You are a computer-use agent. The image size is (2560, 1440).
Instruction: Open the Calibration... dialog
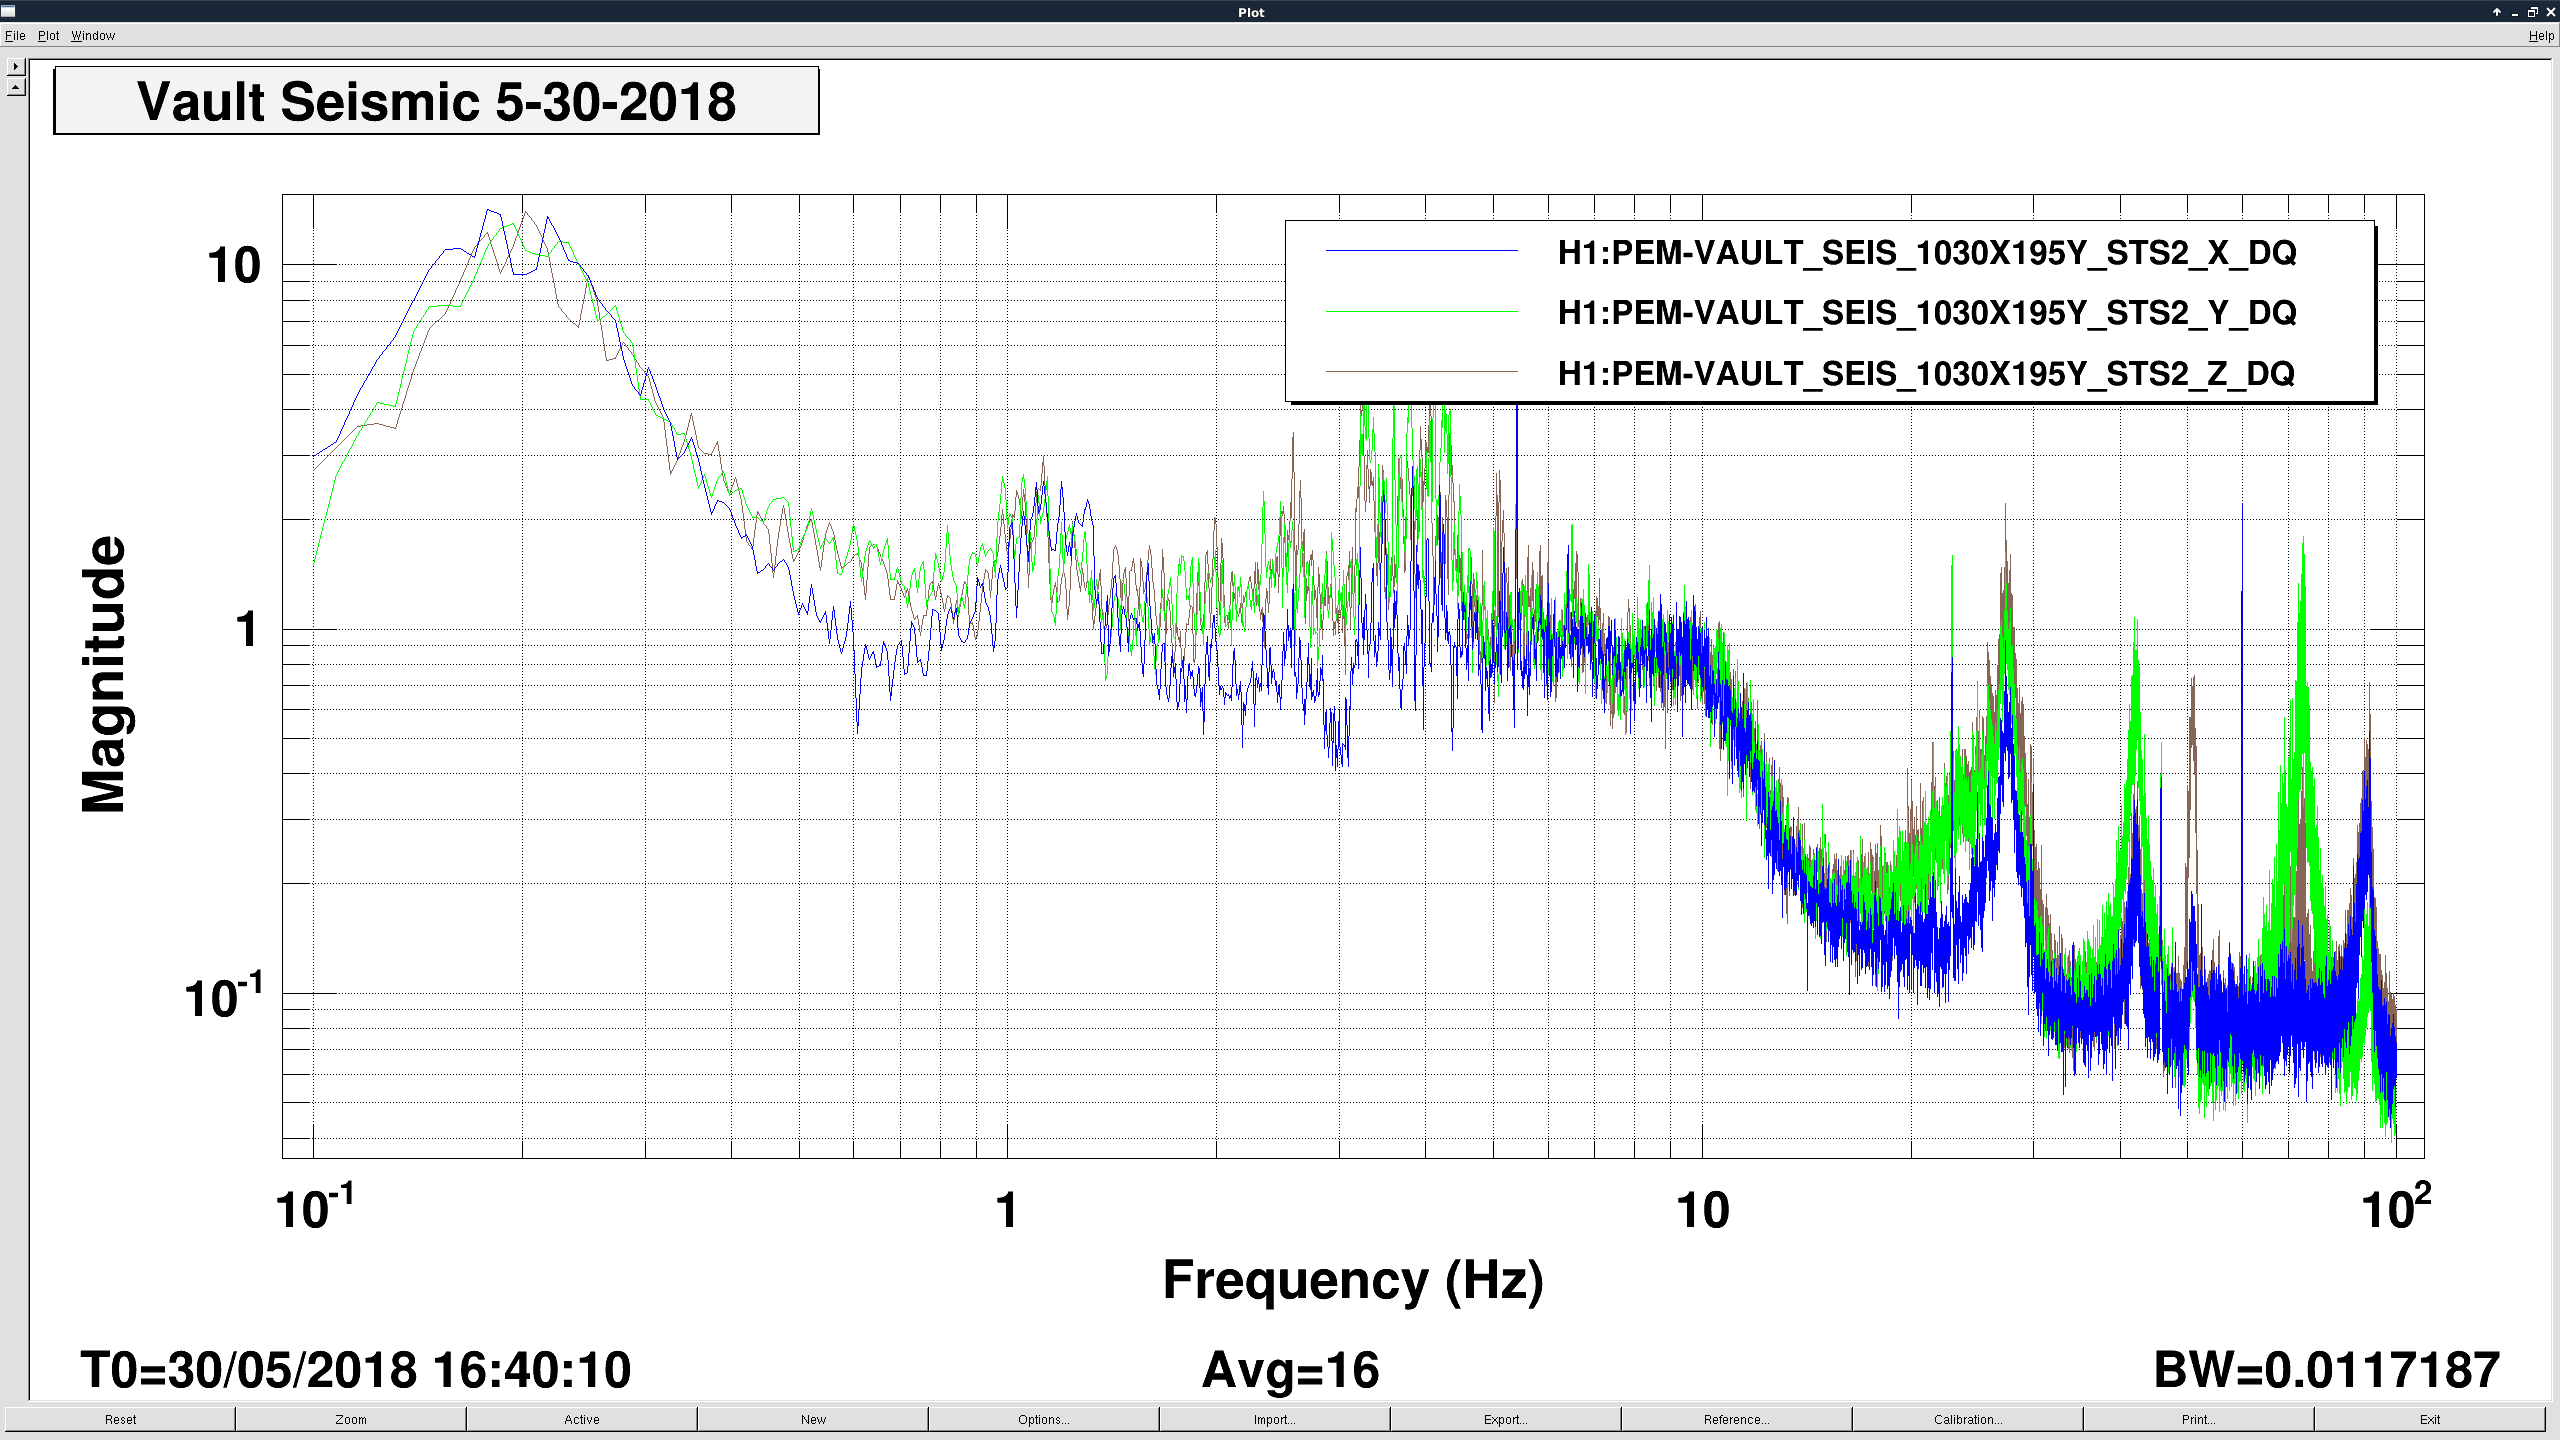tap(1967, 1419)
